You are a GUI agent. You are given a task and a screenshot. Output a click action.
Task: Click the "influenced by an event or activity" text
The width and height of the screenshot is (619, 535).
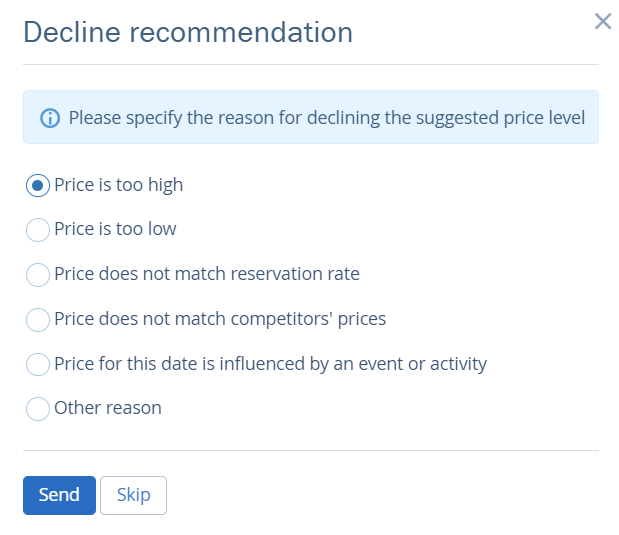[270, 364]
